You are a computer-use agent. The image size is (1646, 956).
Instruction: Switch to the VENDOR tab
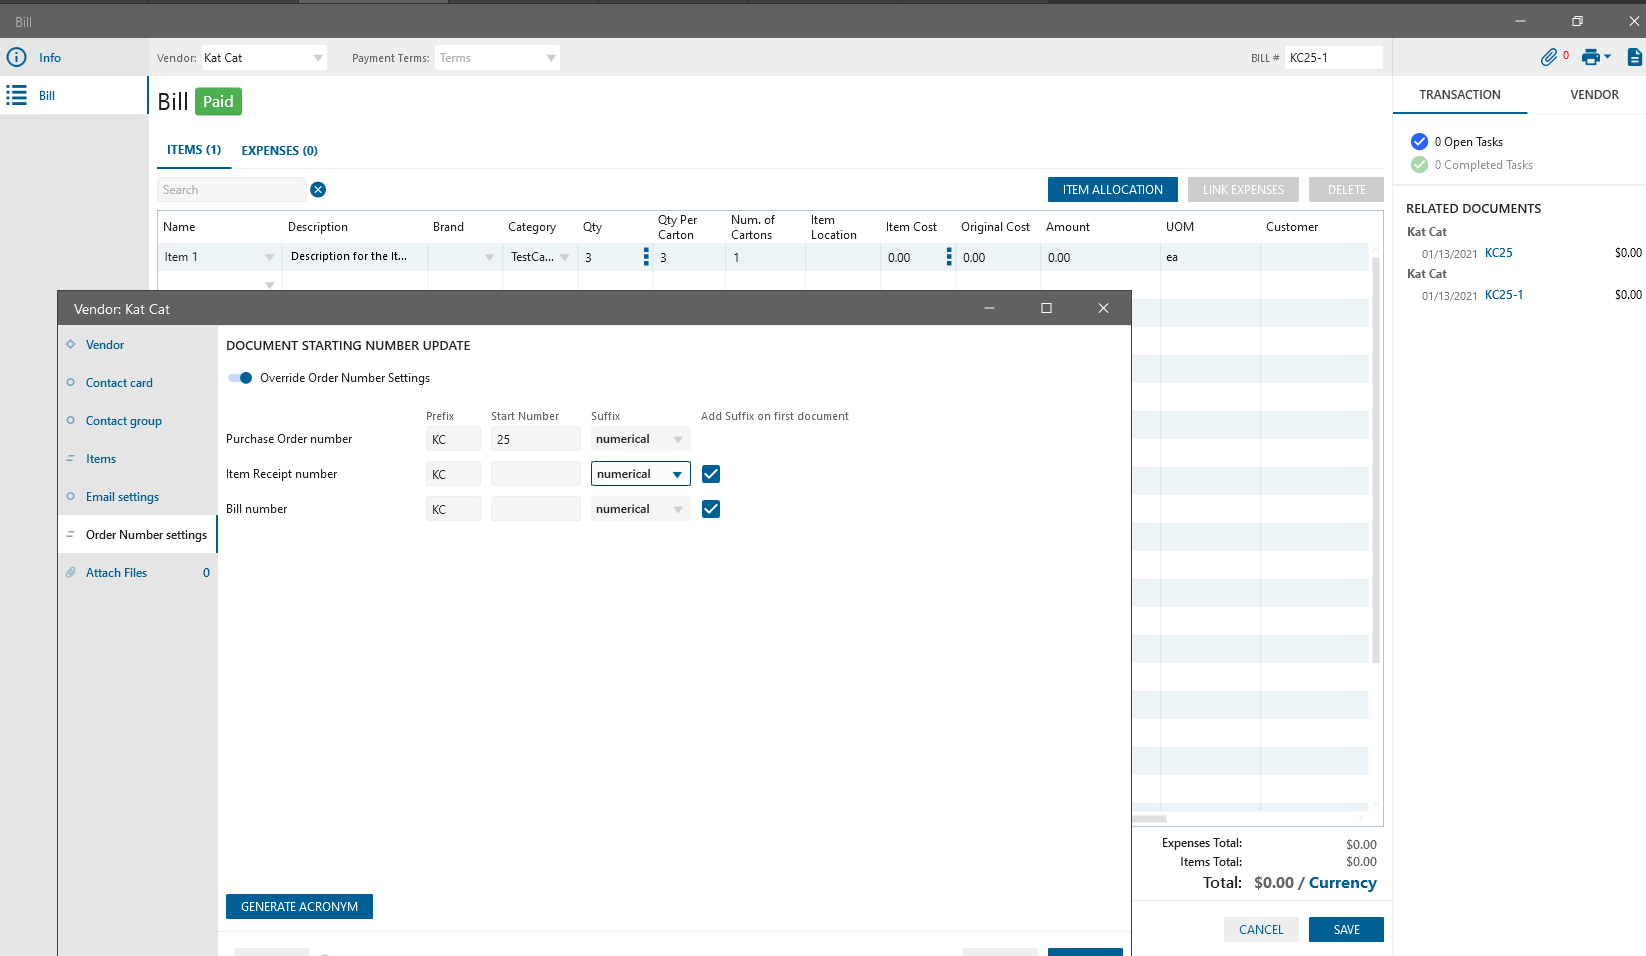[x=1594, y=95]
